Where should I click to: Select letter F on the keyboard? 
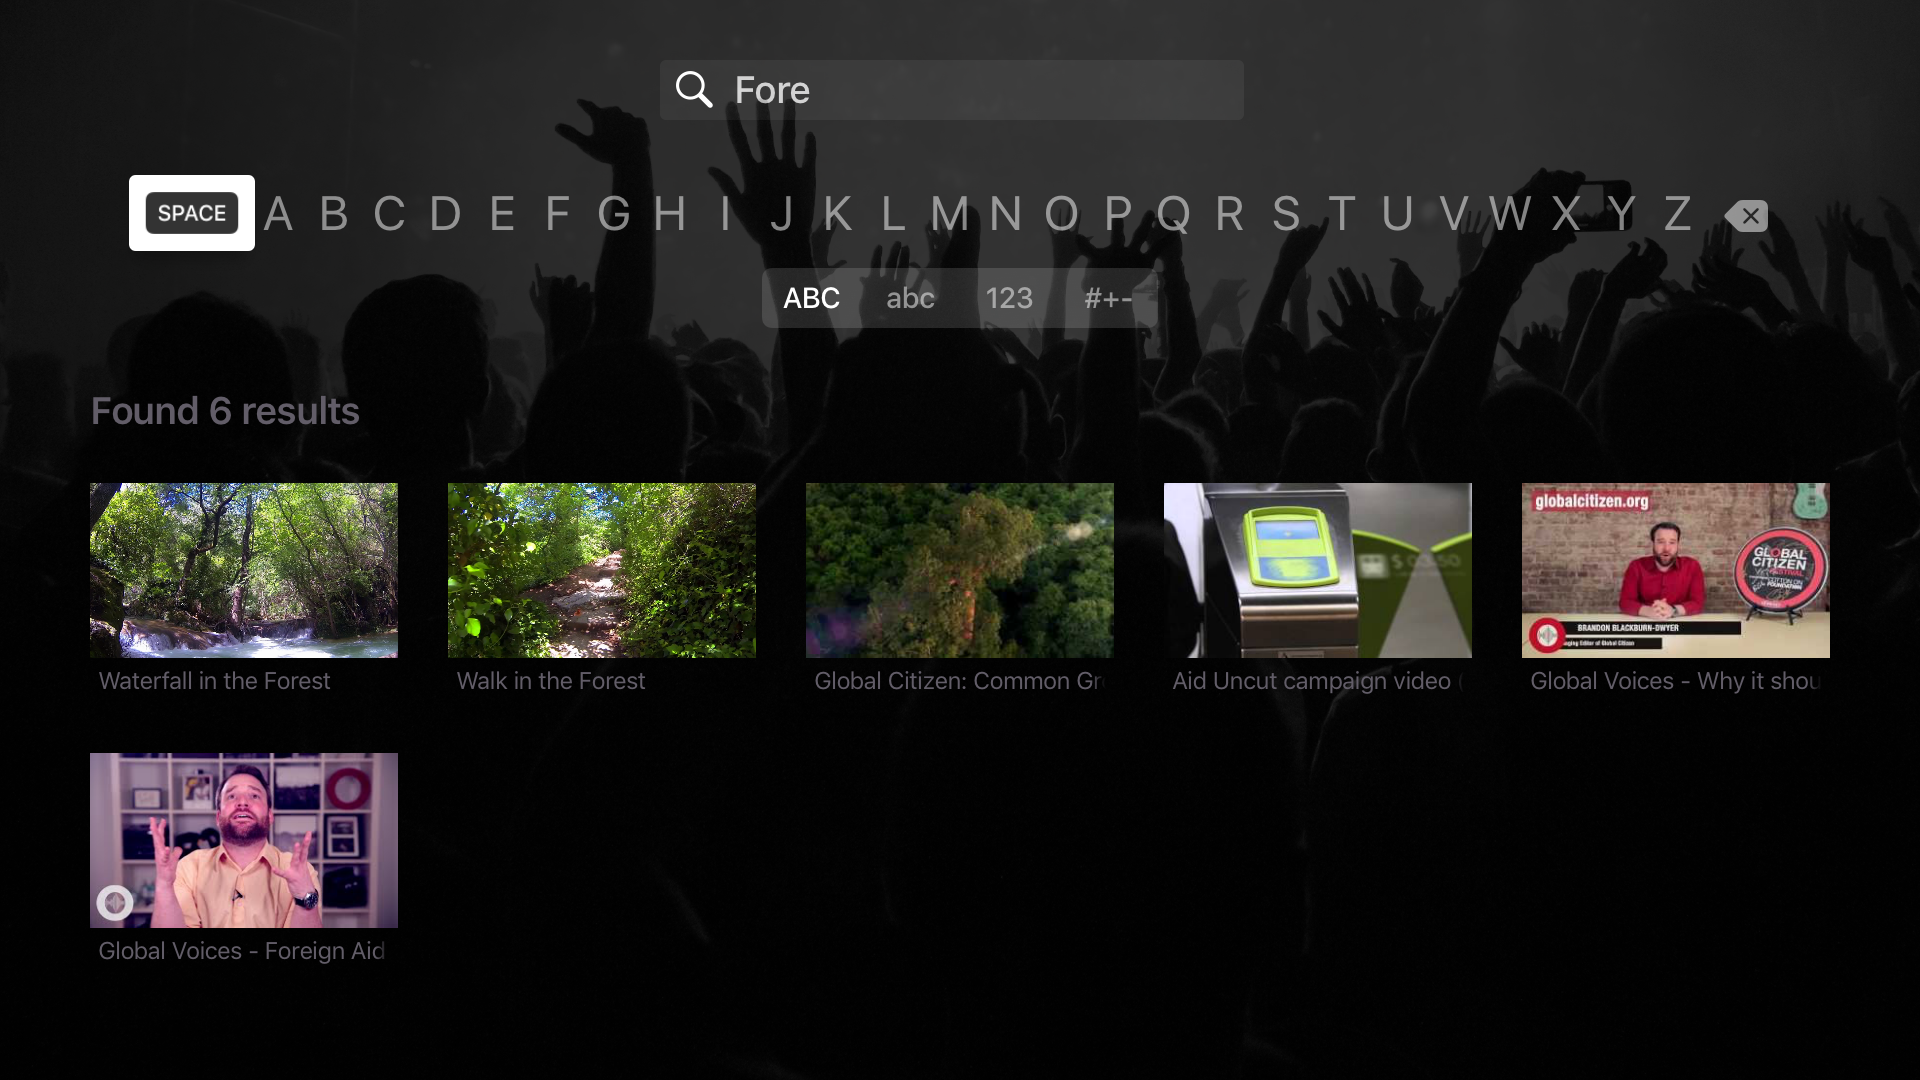pos(555,214)
